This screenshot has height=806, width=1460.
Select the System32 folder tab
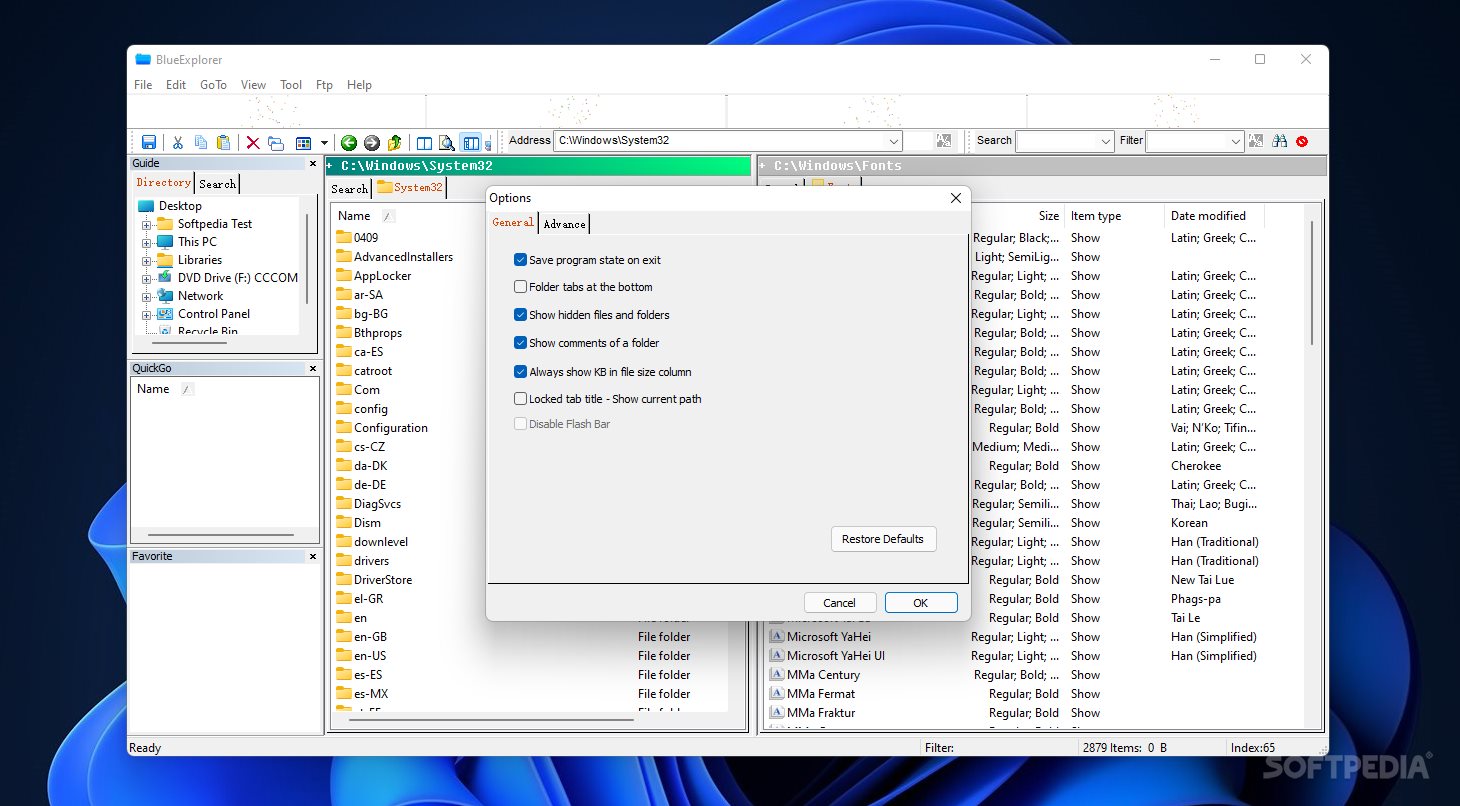tap(410, 187)
